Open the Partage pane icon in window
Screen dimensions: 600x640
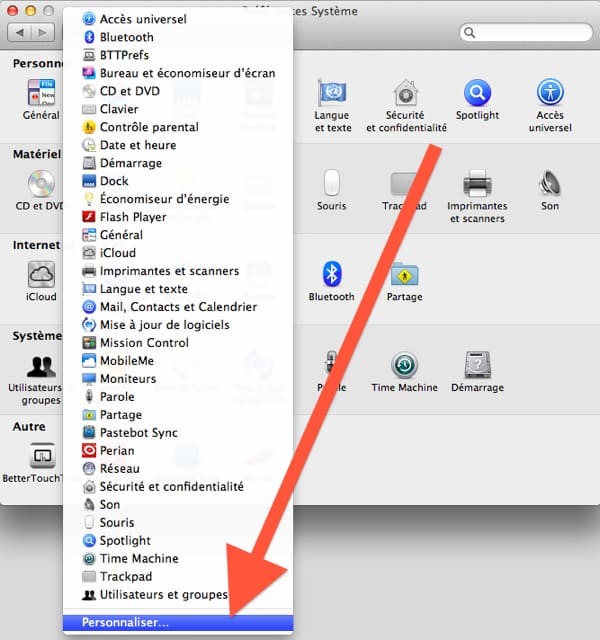(x=404, y=274)
